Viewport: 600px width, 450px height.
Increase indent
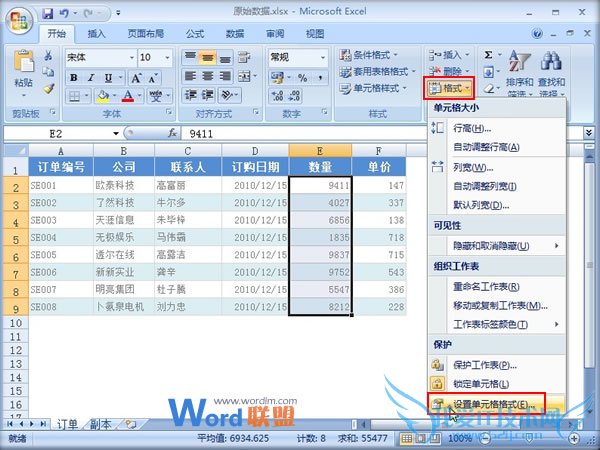(207, 95)
